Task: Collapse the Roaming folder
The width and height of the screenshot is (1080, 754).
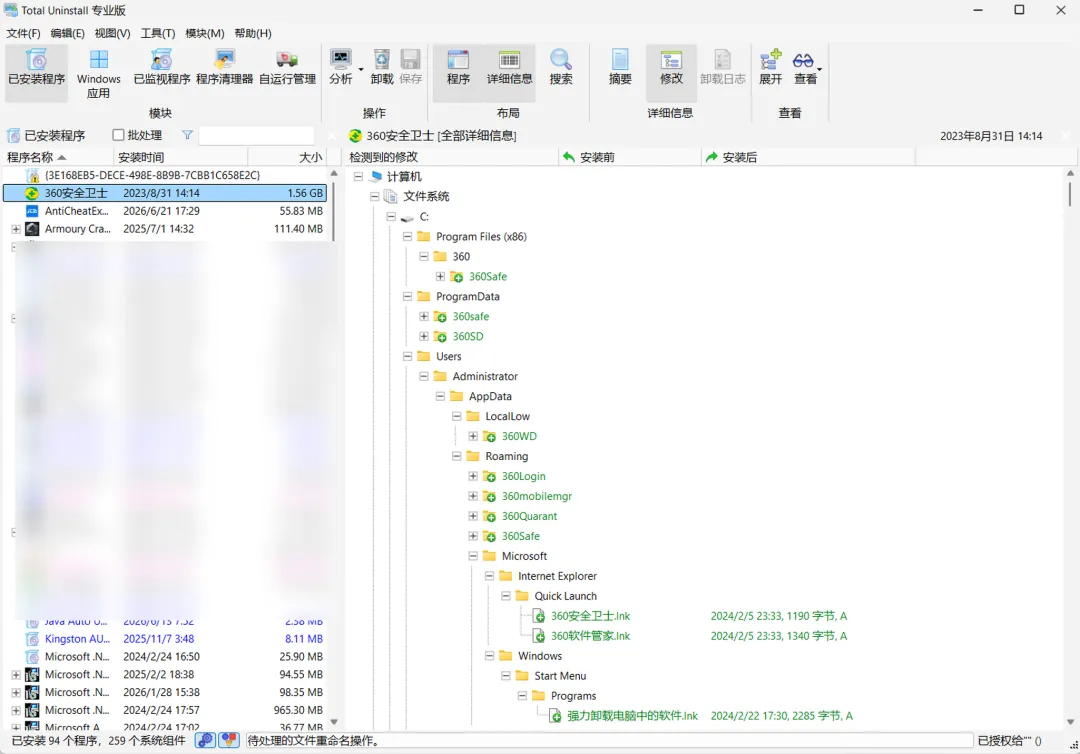Action: coord(457,456)
